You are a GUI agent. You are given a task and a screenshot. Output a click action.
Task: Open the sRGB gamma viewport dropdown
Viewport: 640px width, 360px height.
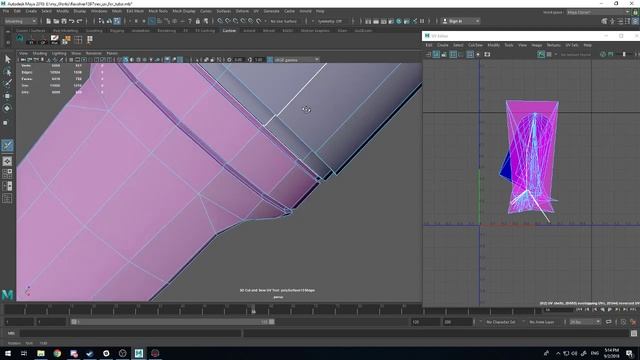click(x=296, y=60)
